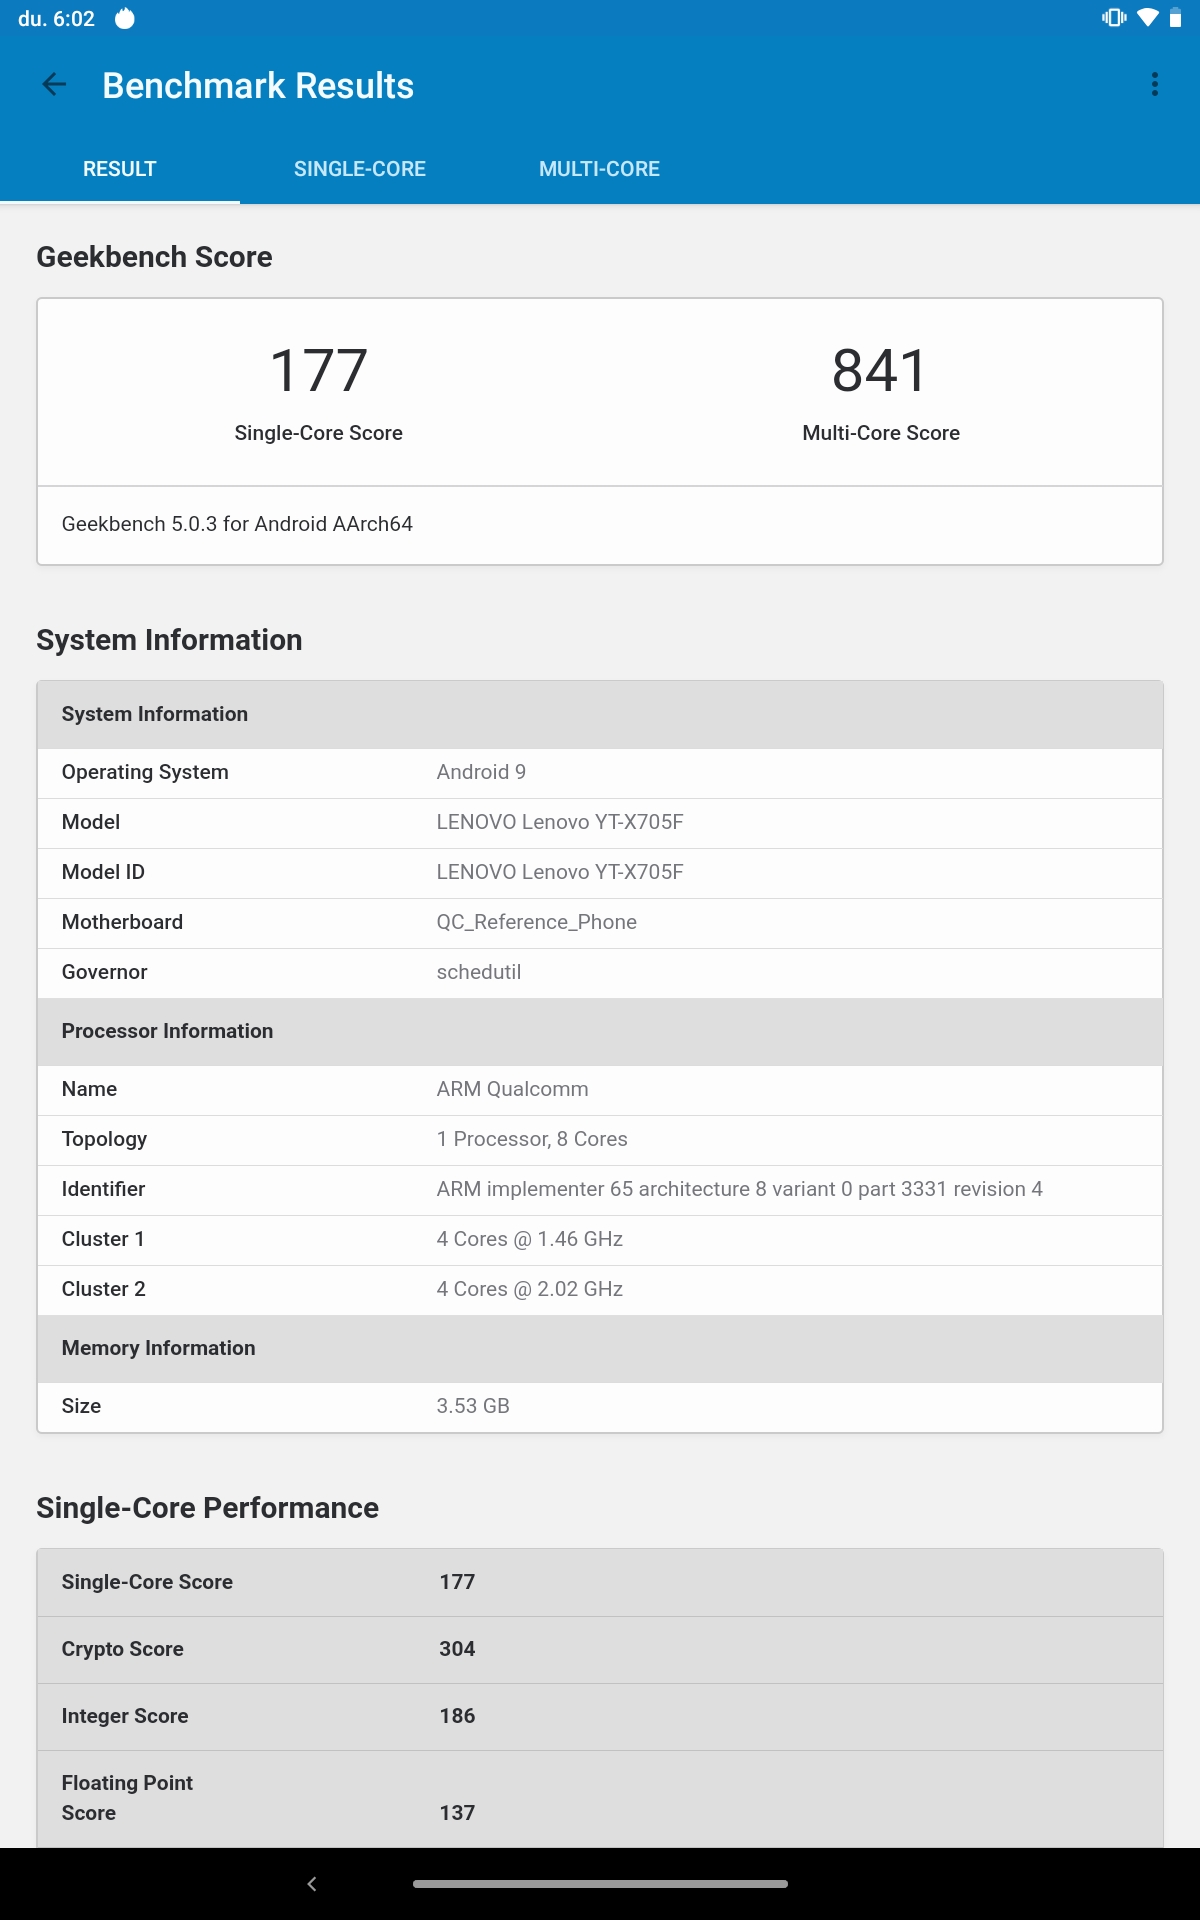The width and height of the screenshot is (1200, 1920).
Task: Tap the vibrate status icon
Action: click(1114, 18)
